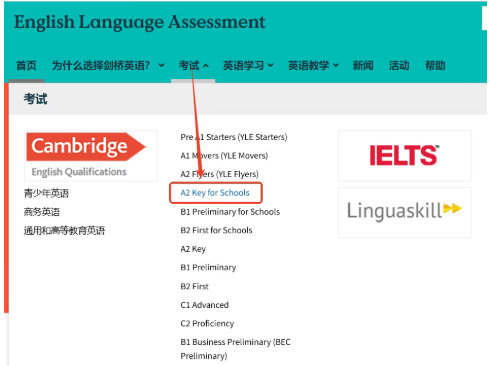490x366 pixels.
Task: Click the Cambridge English Qualifications logo
Action: (91, 156)
